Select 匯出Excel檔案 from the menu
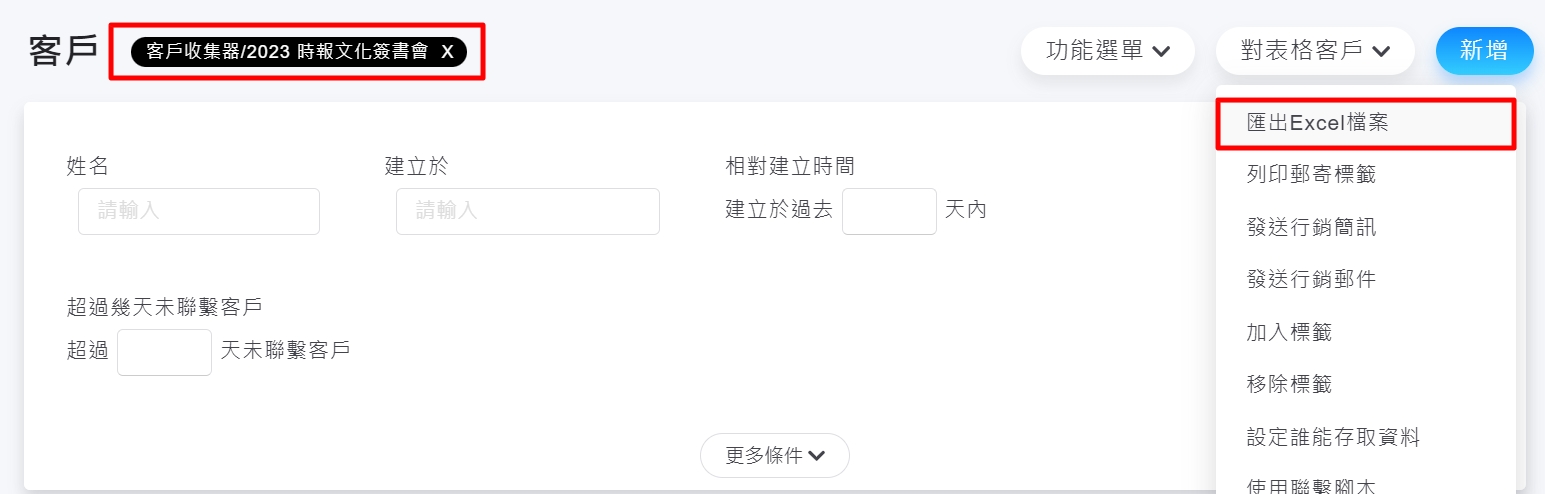 pos(1317,123)
